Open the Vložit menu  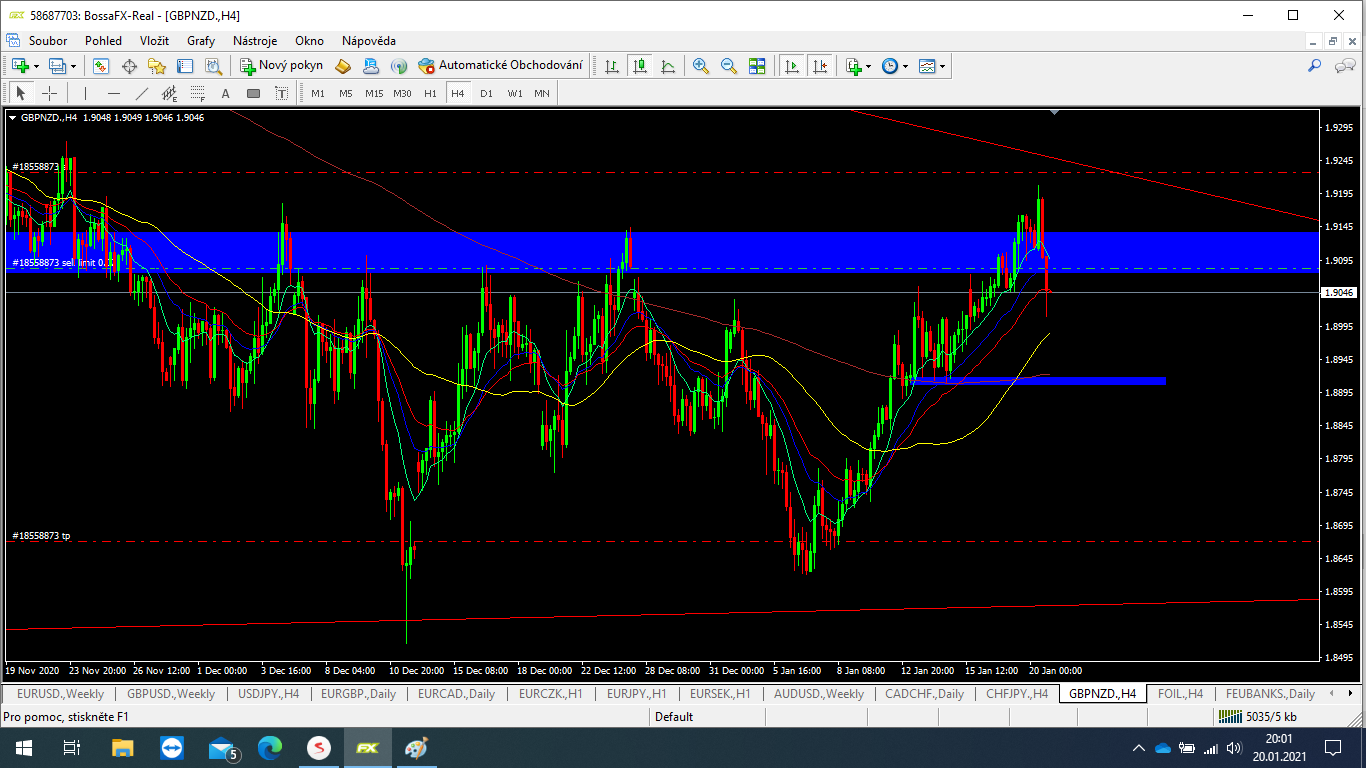(154, 41)
